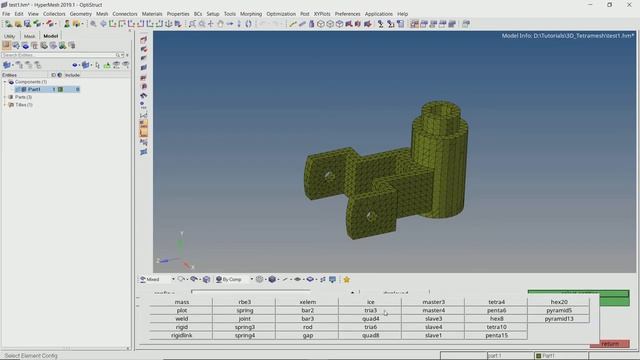Choose the slave1 element config

pos(433,336)
